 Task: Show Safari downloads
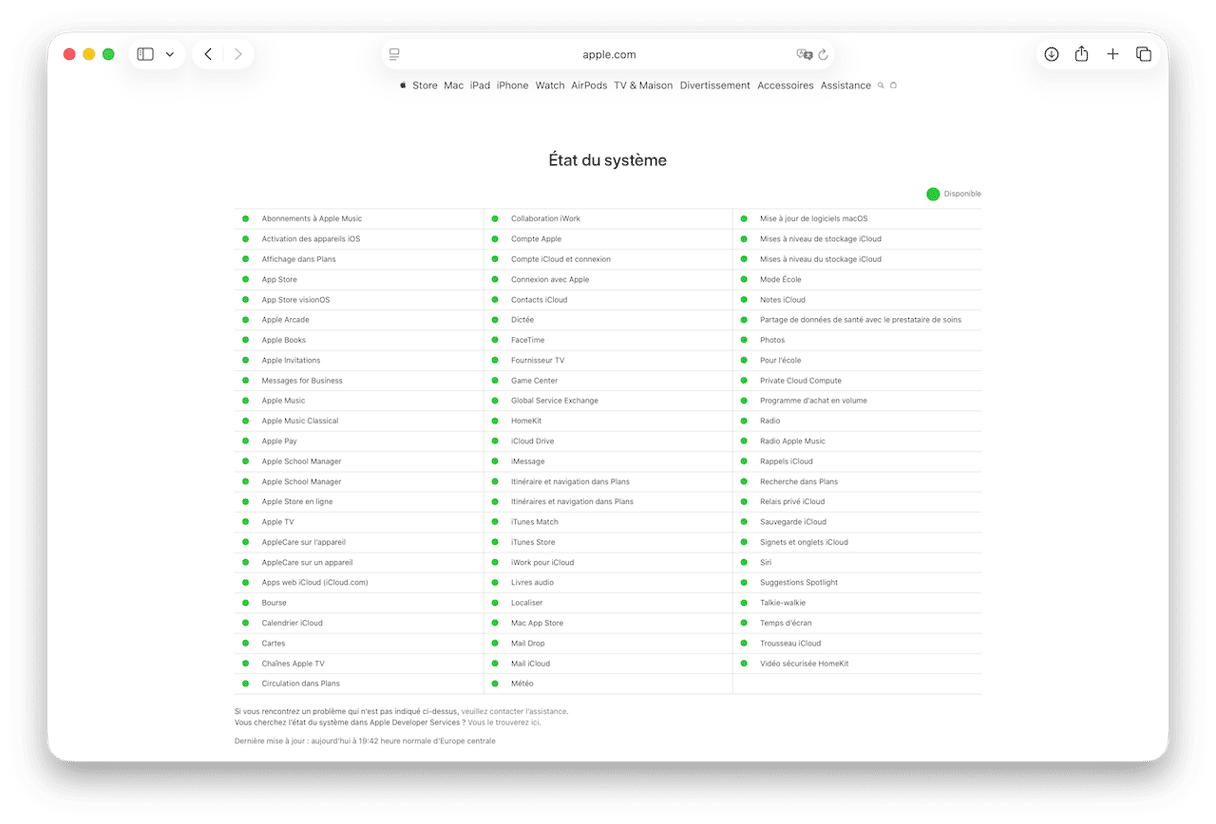click(x=1051, y=54)
